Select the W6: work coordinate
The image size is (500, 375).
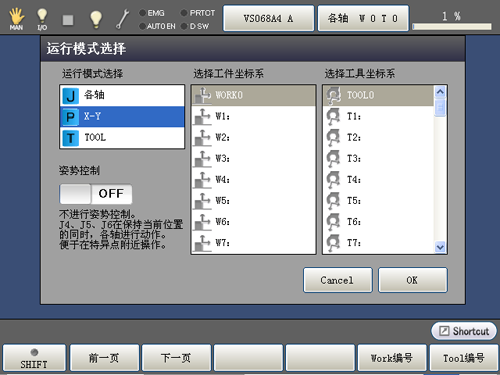pos(254,222)
